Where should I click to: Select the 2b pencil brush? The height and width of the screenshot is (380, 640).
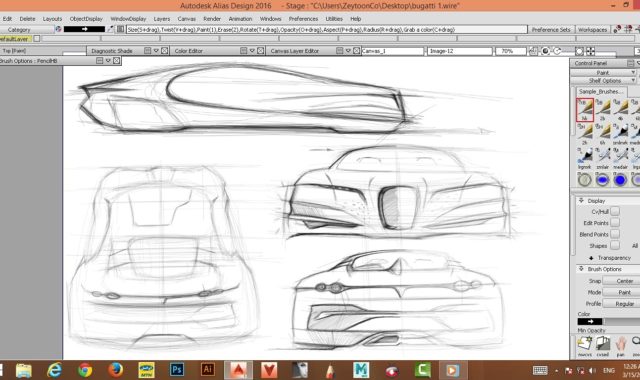pos(602,109)
